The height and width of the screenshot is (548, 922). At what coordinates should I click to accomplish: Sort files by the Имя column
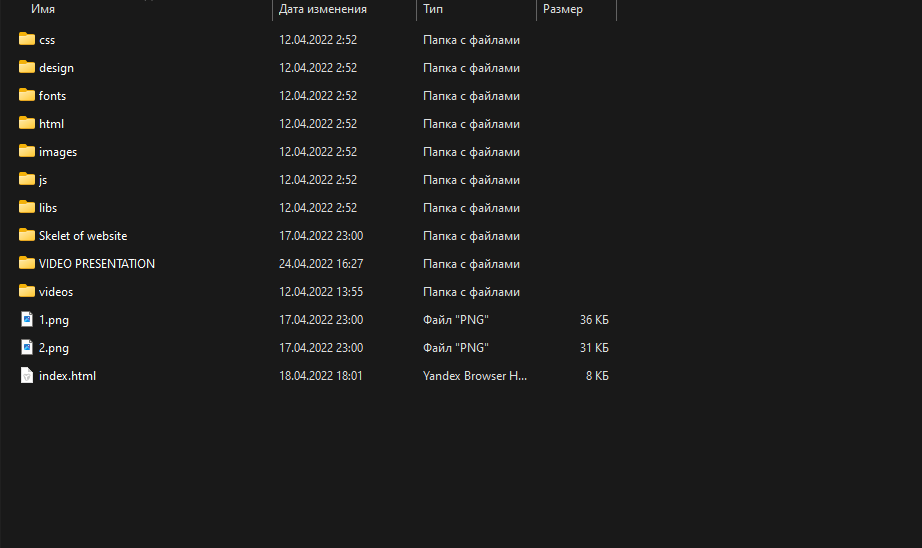(x=43, y=9)
